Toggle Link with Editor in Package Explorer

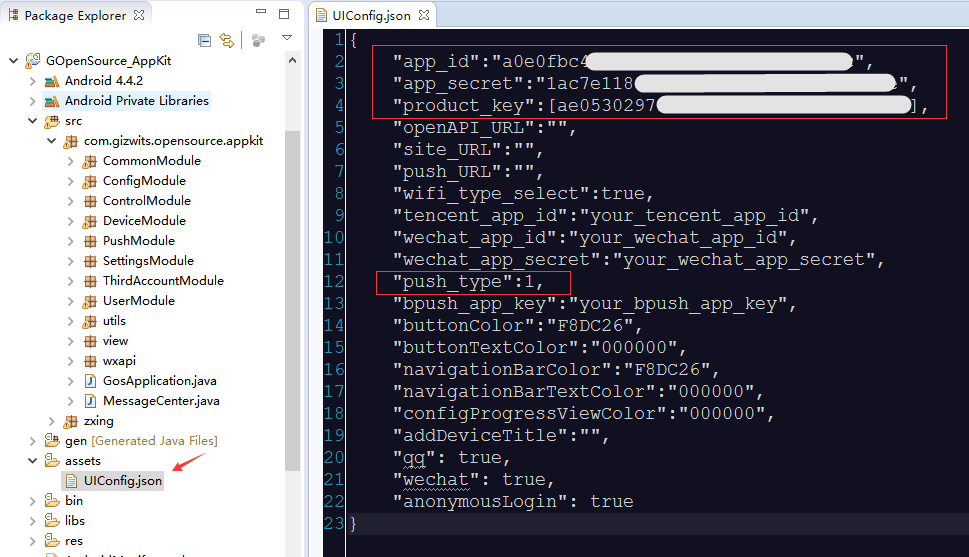(x=227, y=40)
